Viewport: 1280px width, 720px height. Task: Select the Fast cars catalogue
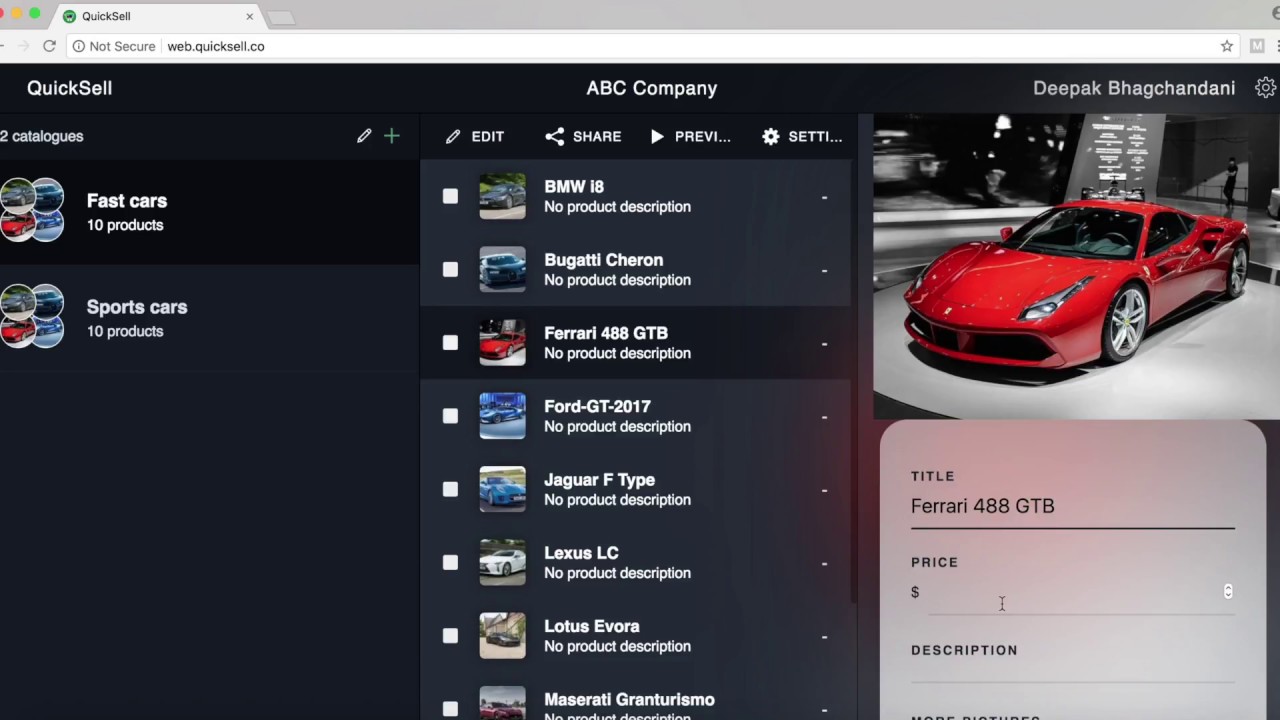[x=209, y=212]
